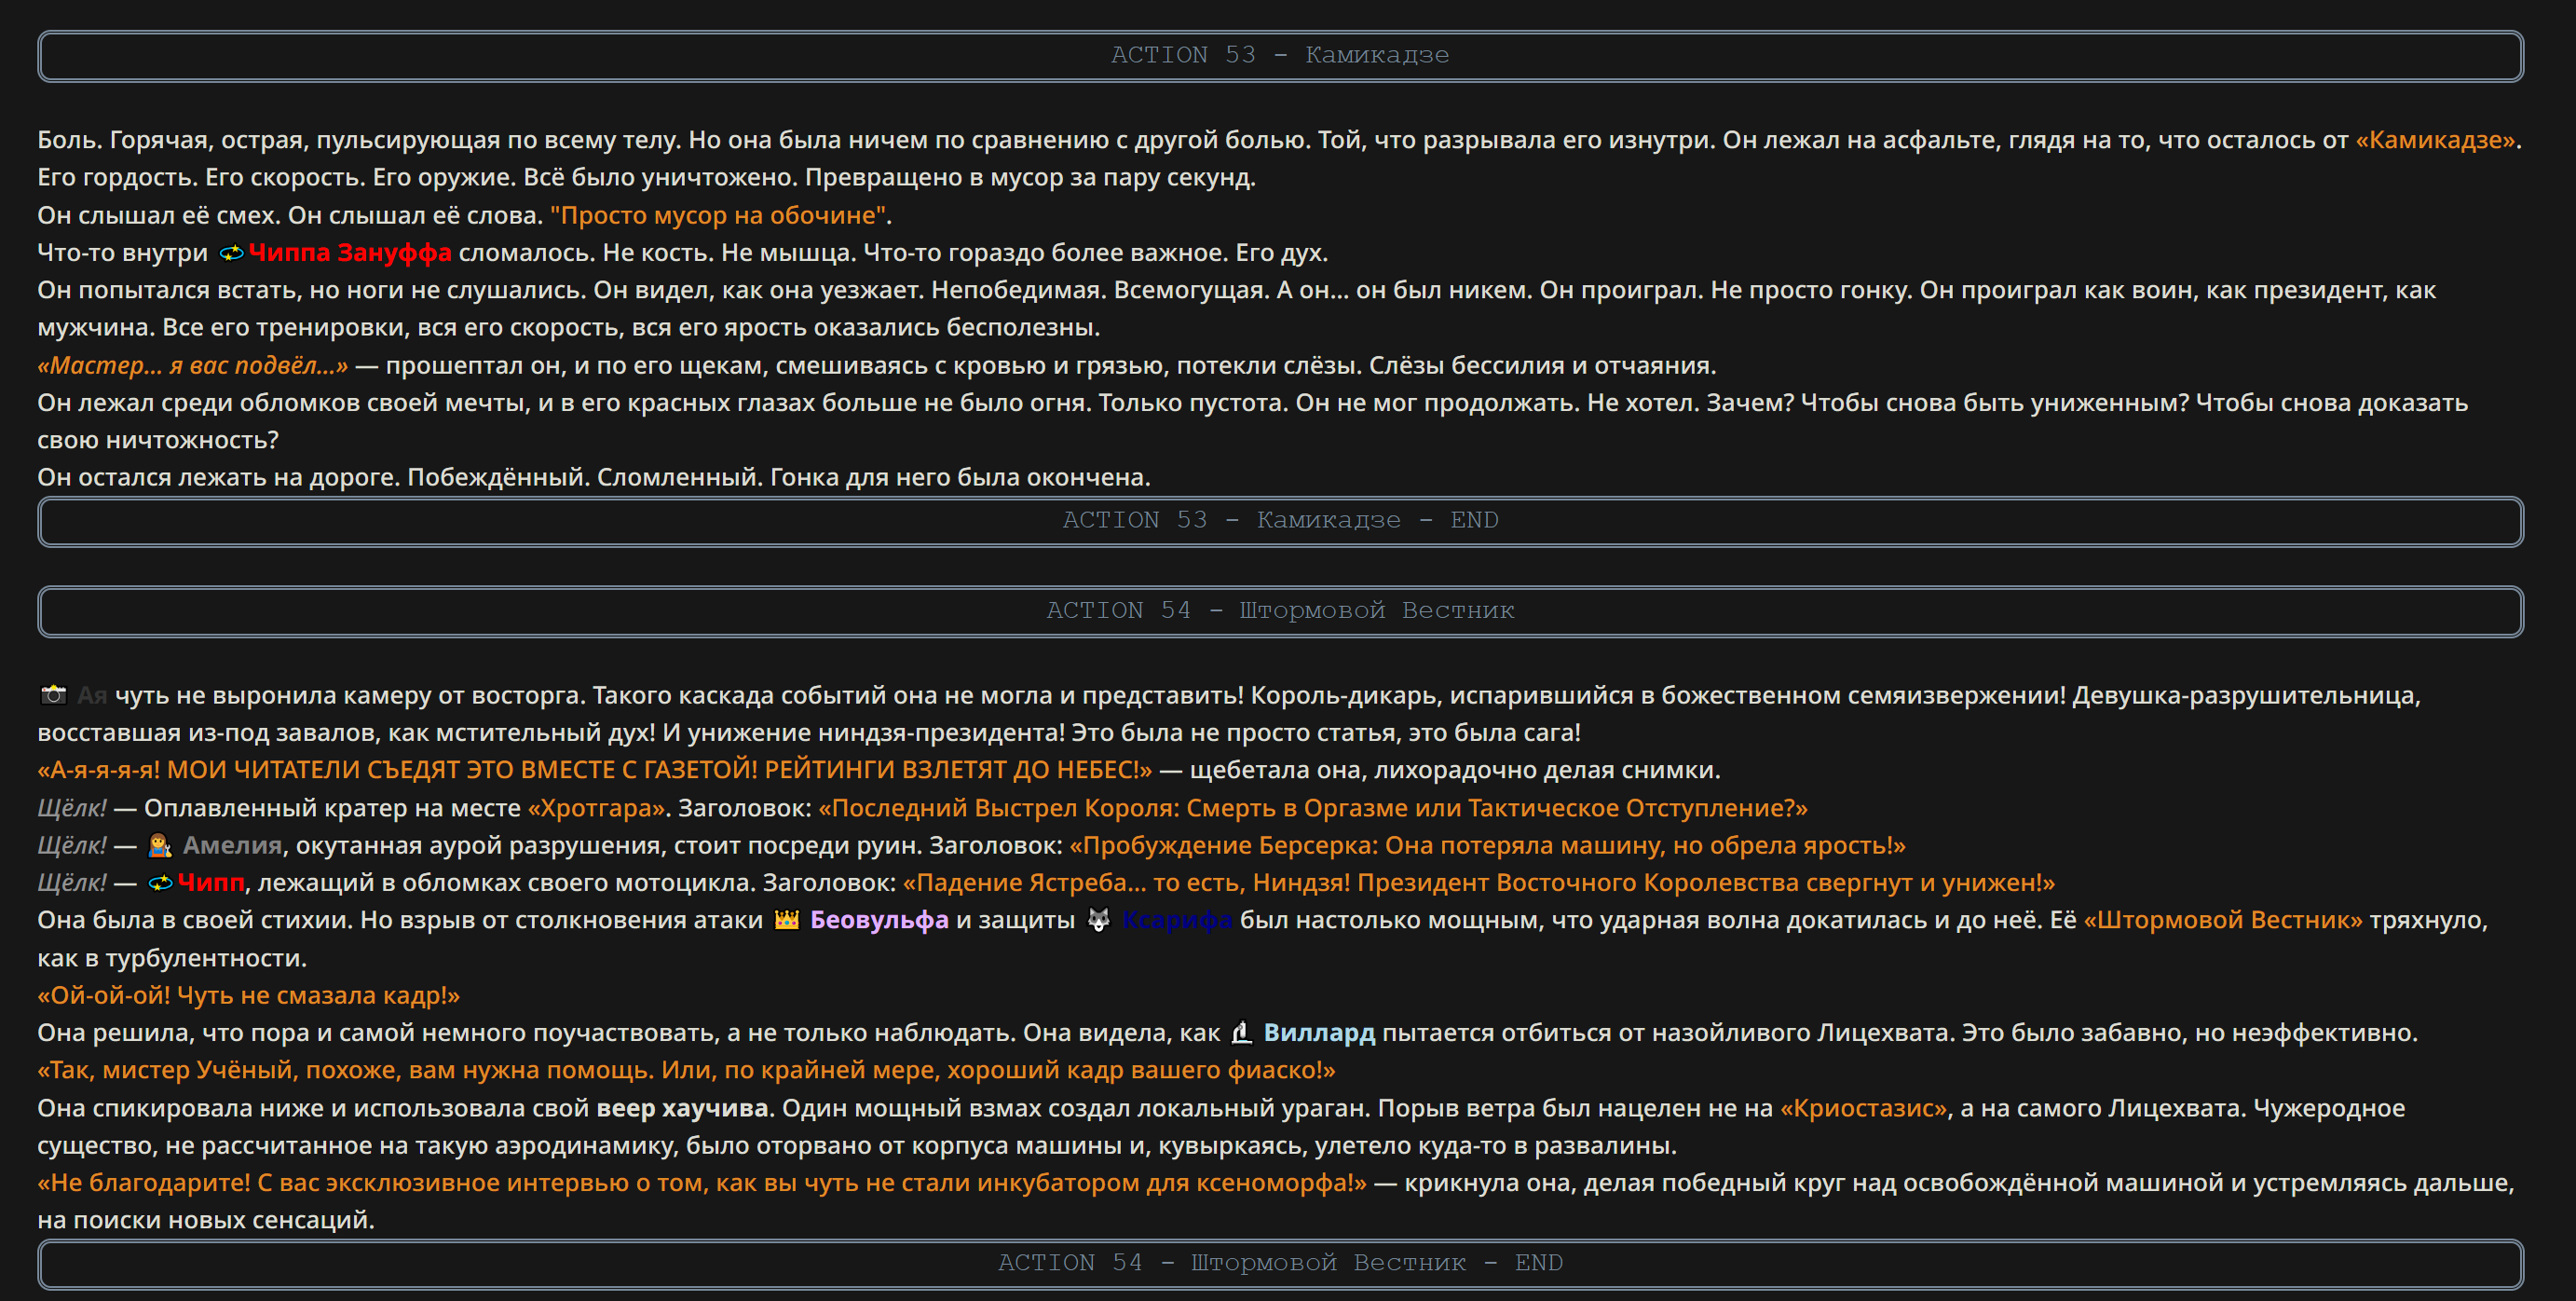Click orange «Камикадзе» in the first paragraph
The image size is (2576, 1301).
(x=2435, y=140)
